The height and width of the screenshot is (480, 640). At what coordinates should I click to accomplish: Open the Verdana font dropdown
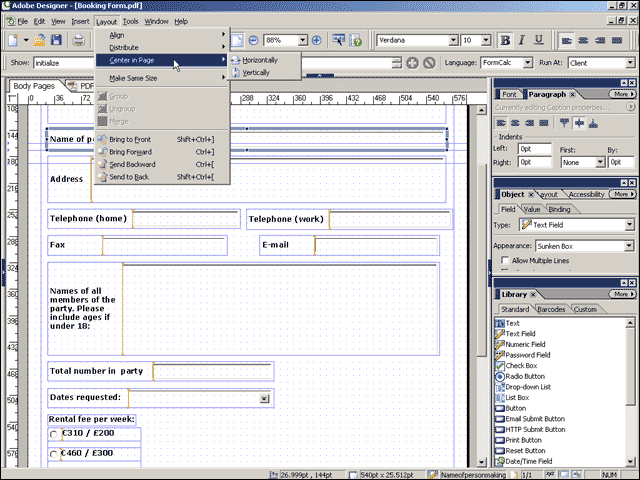click(453, 40)
